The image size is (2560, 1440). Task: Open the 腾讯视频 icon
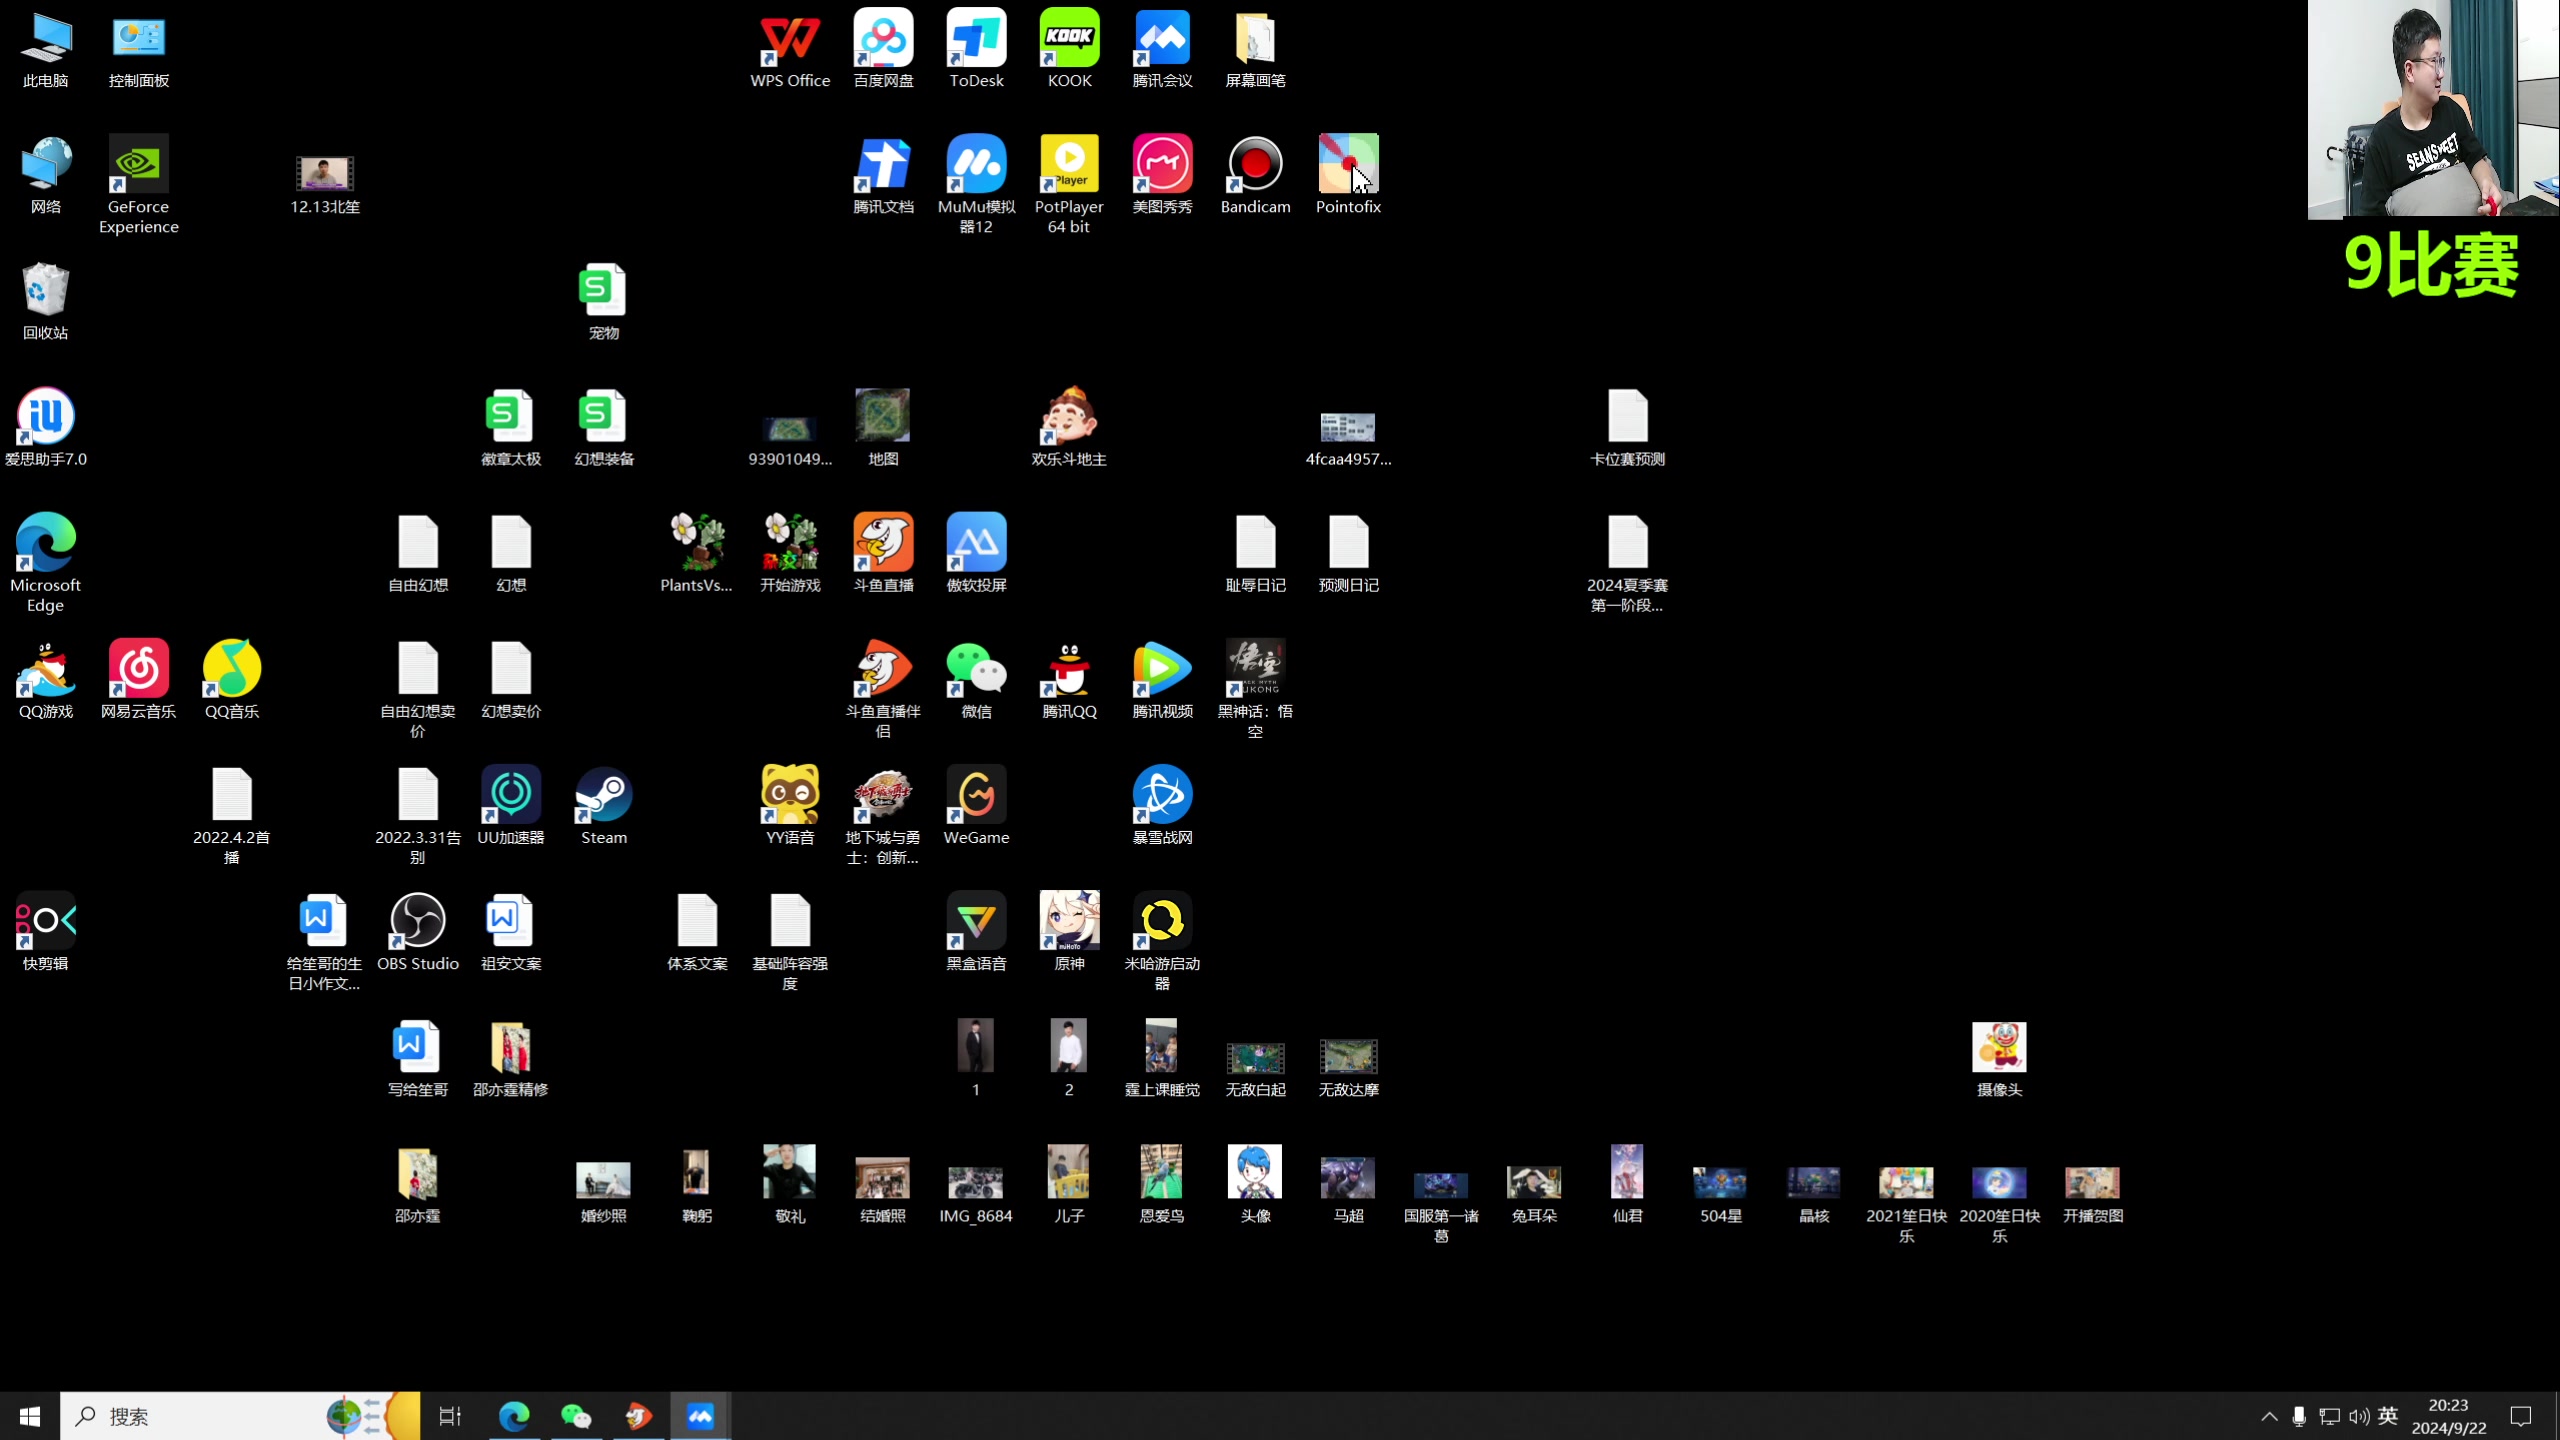[1162, 680]
